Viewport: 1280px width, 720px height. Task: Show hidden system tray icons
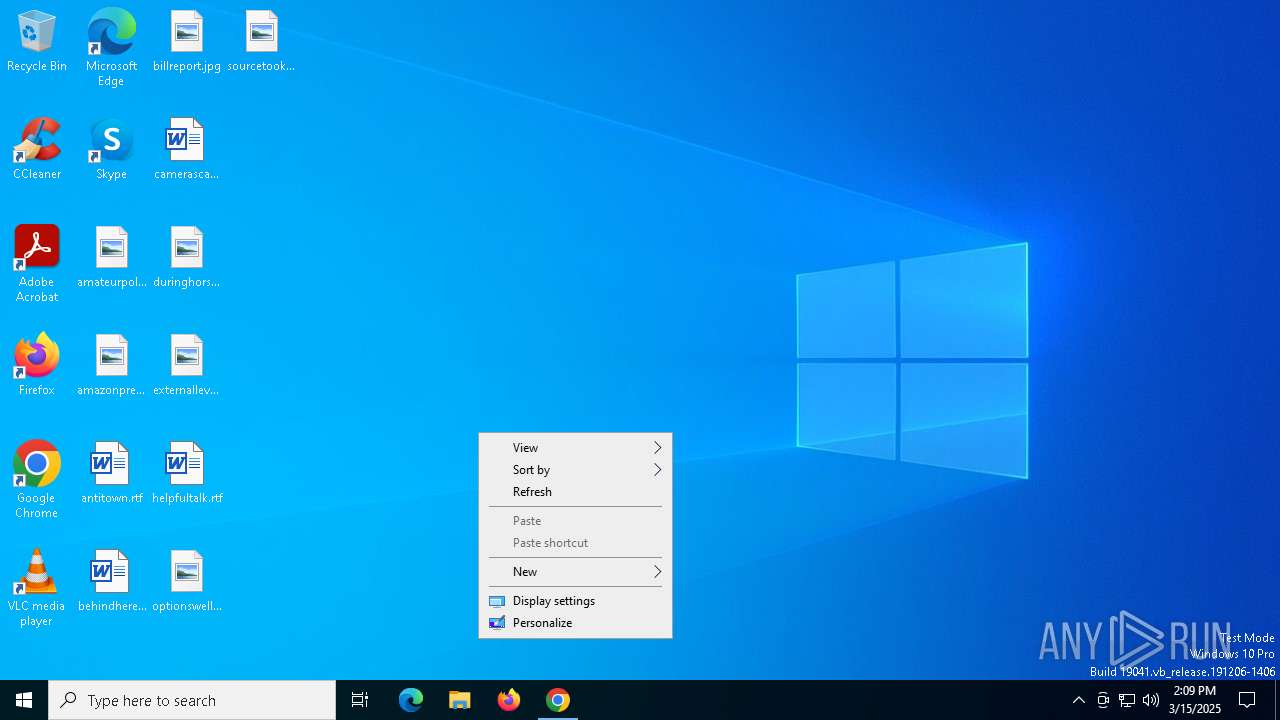pos(1078,700)
